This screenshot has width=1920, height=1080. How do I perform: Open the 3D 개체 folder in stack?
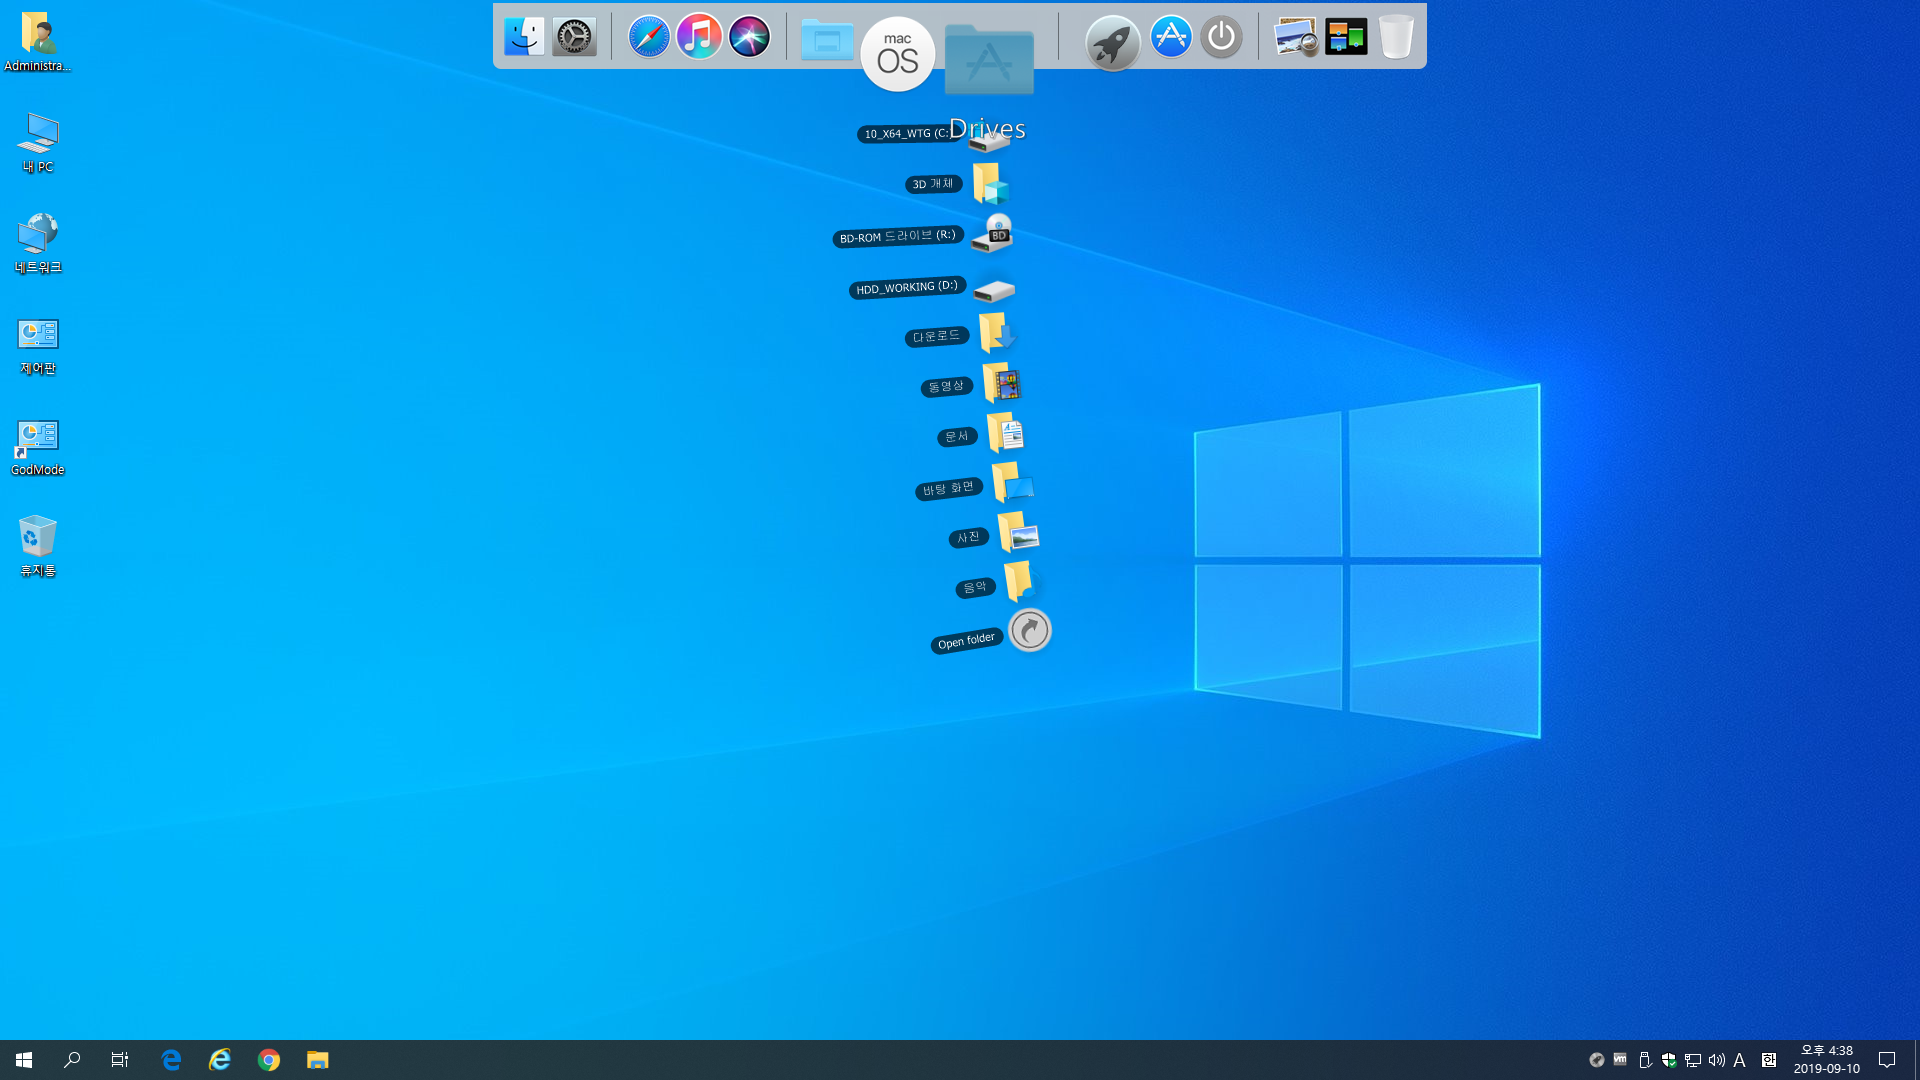pyautogui.click(x=991, y=184)
